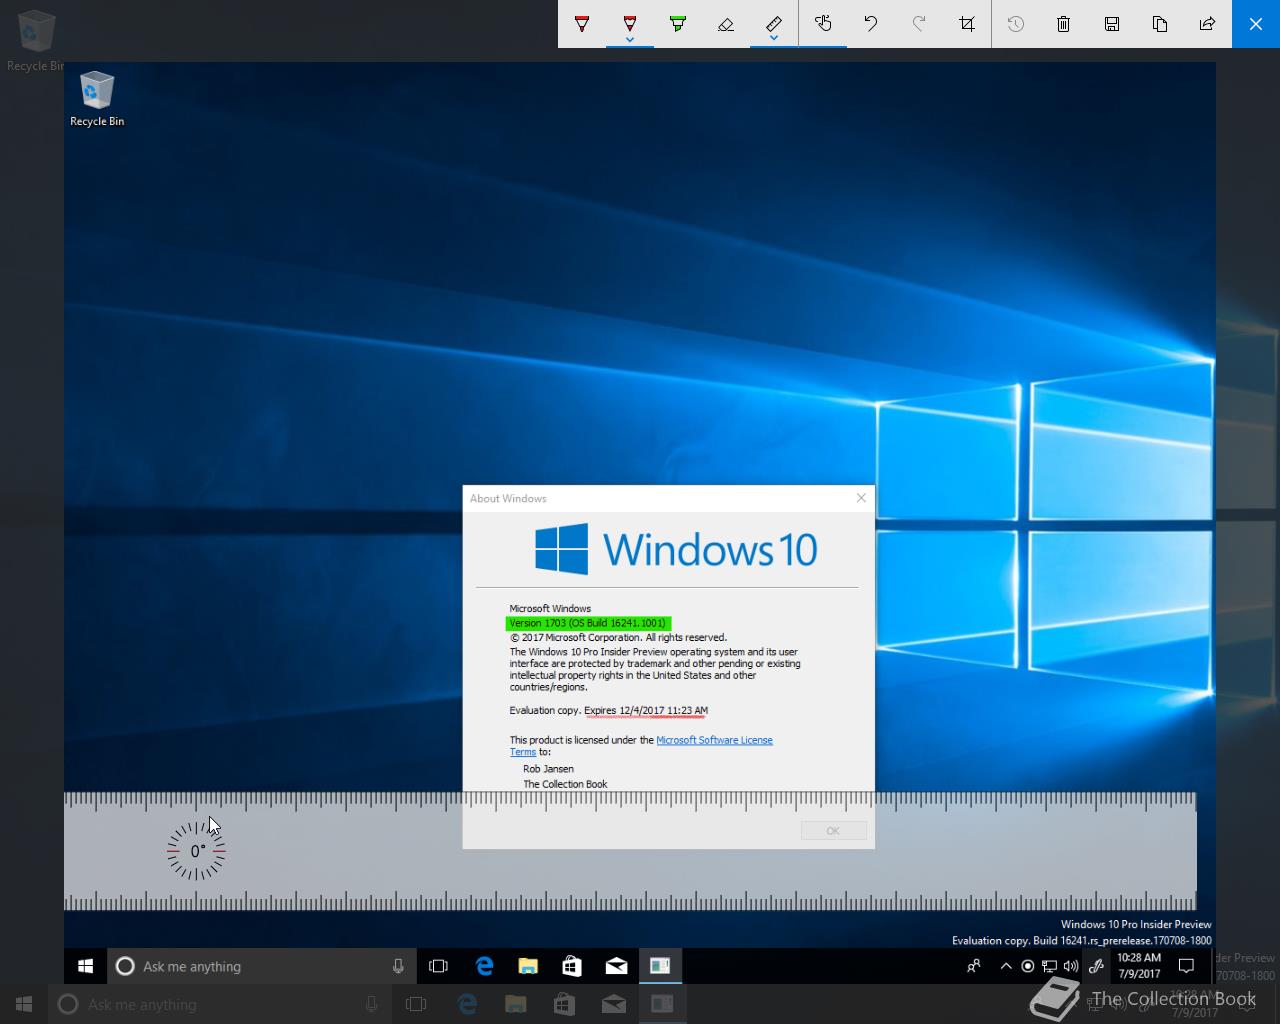Close the About Windows dialog
The height and width of the screenshot is (1024, 1280).
point(861,498)
